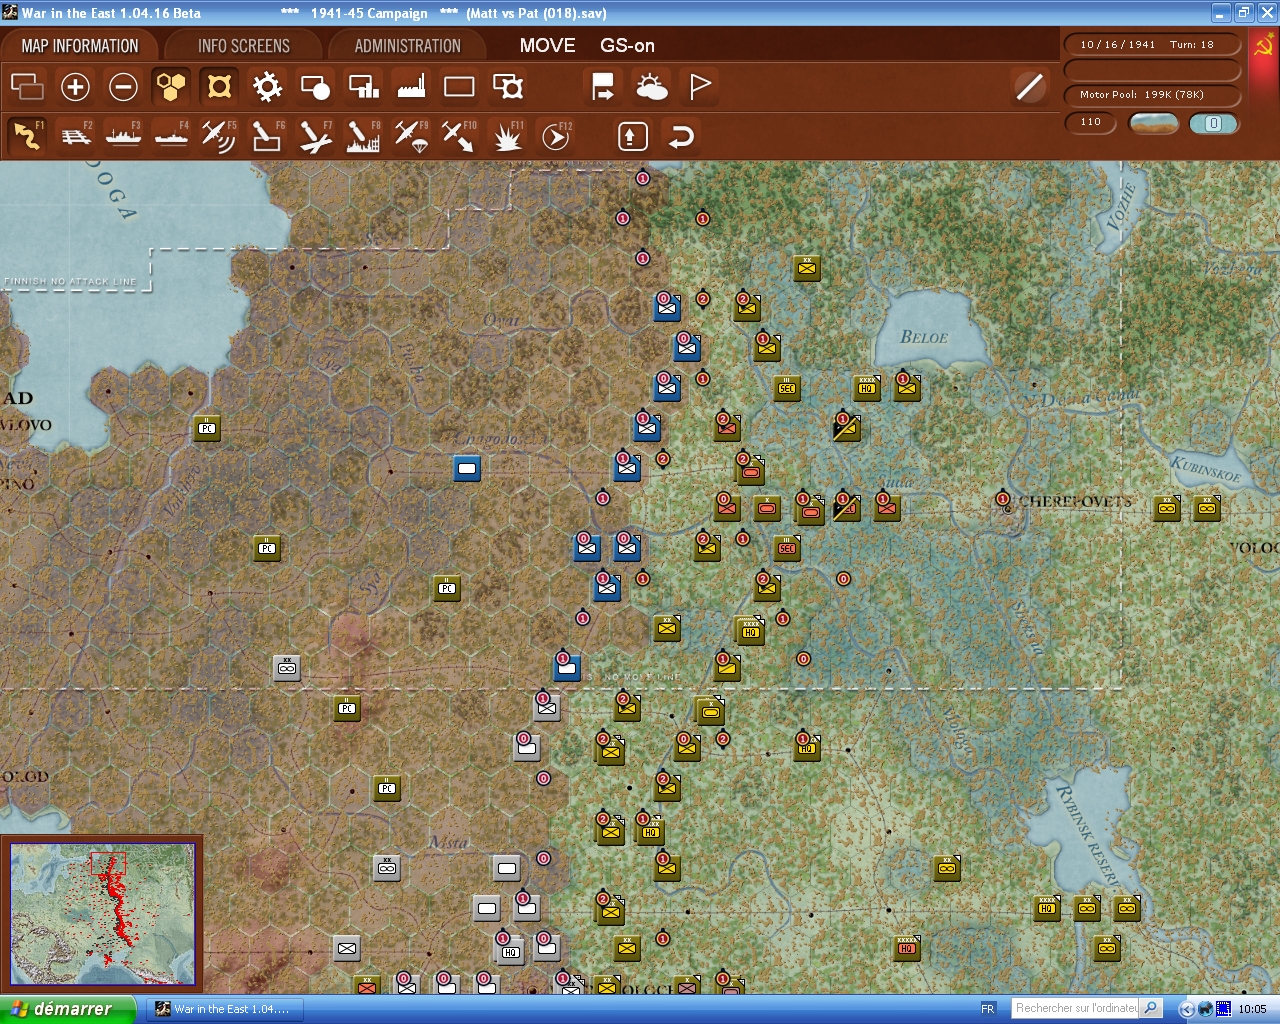The width and height of the screenshot is (1280, 1024).
Task: Select the F5 aircraft-with-radar-waves mode
Action: click(219, 136)
